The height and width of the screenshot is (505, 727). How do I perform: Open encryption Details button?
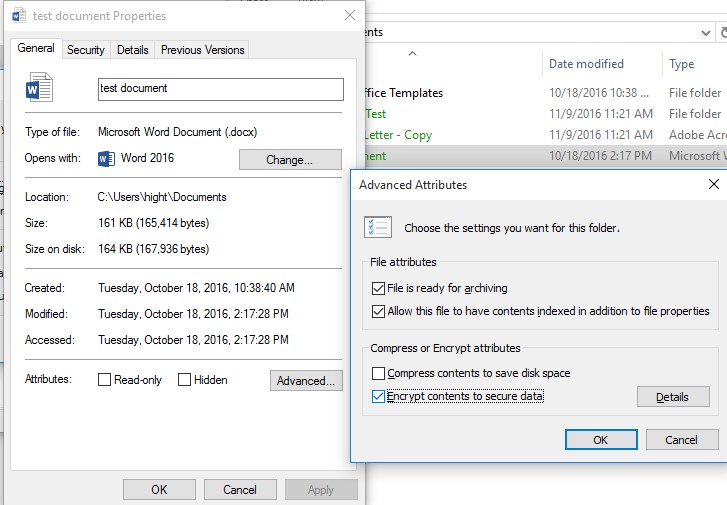tap(672, 397)
